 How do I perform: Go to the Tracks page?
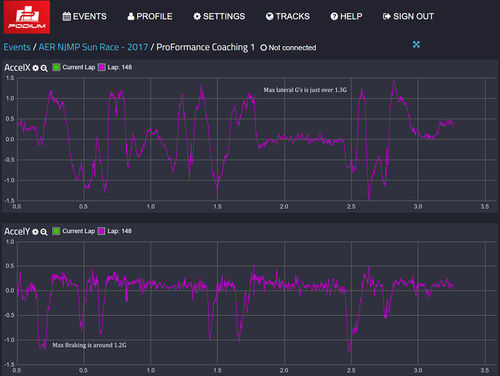pyautogui.click(x=288, y=16)
